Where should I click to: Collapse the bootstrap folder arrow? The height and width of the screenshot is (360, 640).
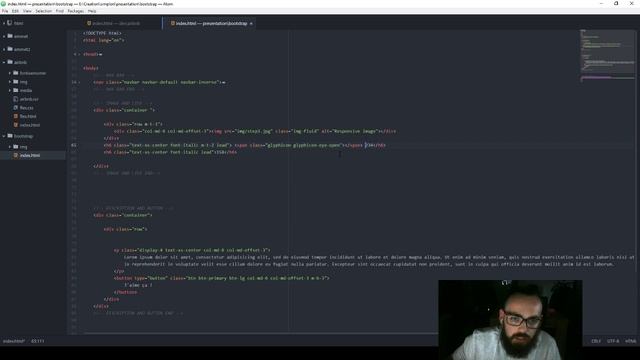pyautogui.click(x=4, y=136)
